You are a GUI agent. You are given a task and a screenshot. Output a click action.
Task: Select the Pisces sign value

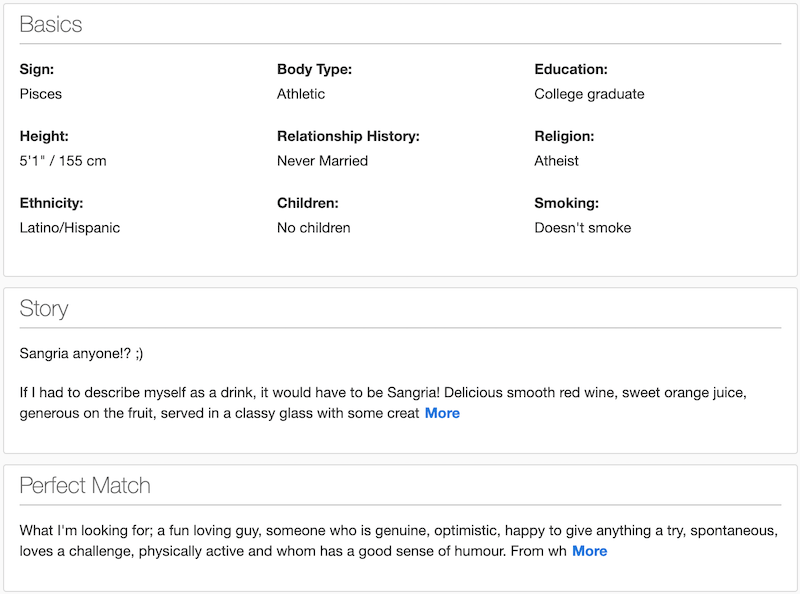coord(41,94)
